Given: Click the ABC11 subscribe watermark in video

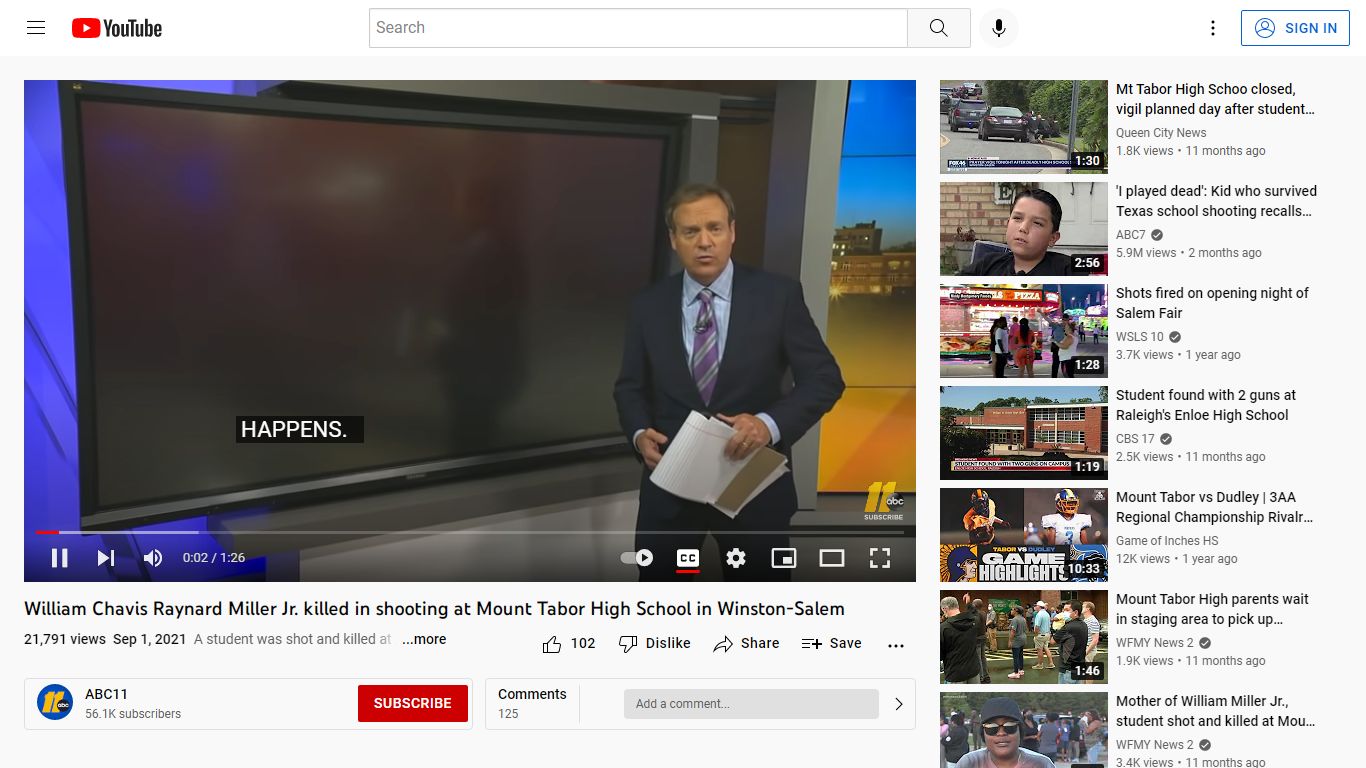Looking at the screenshot, I should pyautogui.click(x=884, y=501).
